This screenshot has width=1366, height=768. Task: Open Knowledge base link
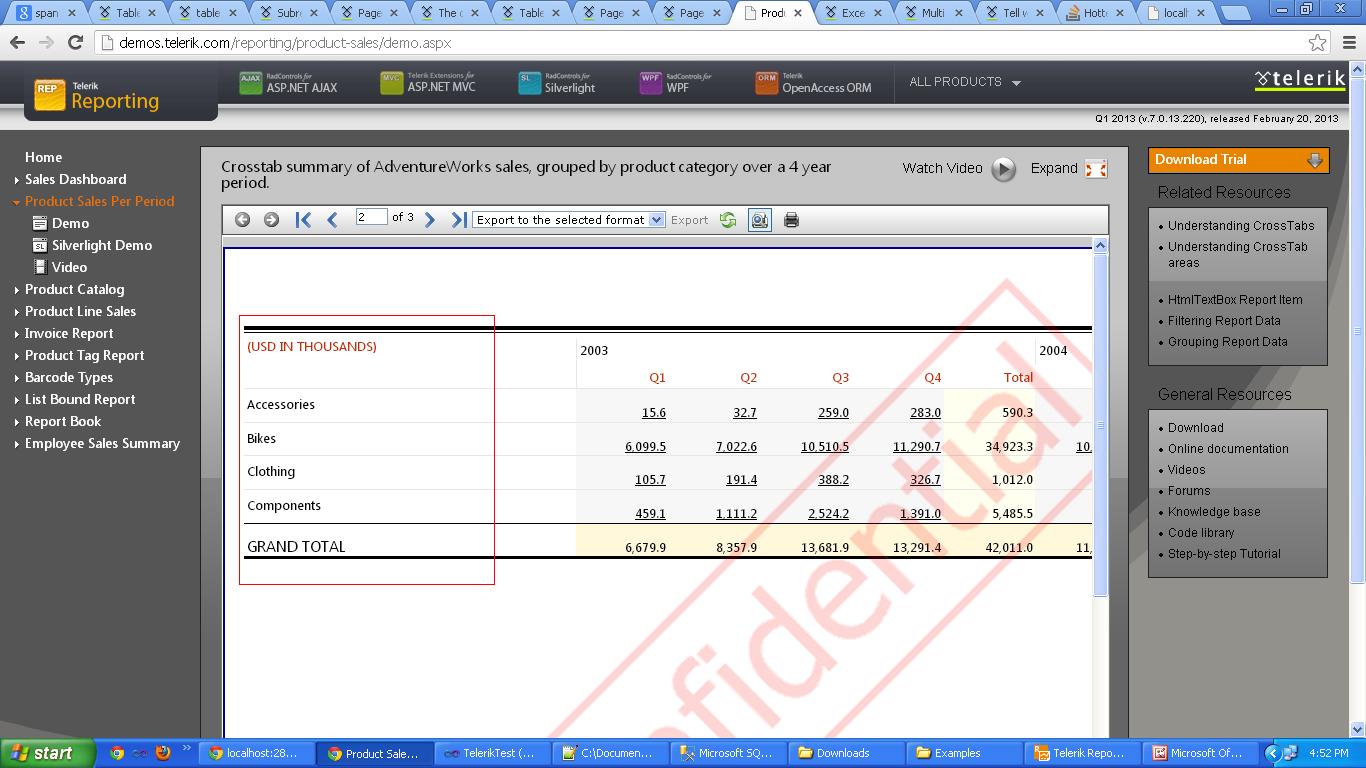[1214, 512]
